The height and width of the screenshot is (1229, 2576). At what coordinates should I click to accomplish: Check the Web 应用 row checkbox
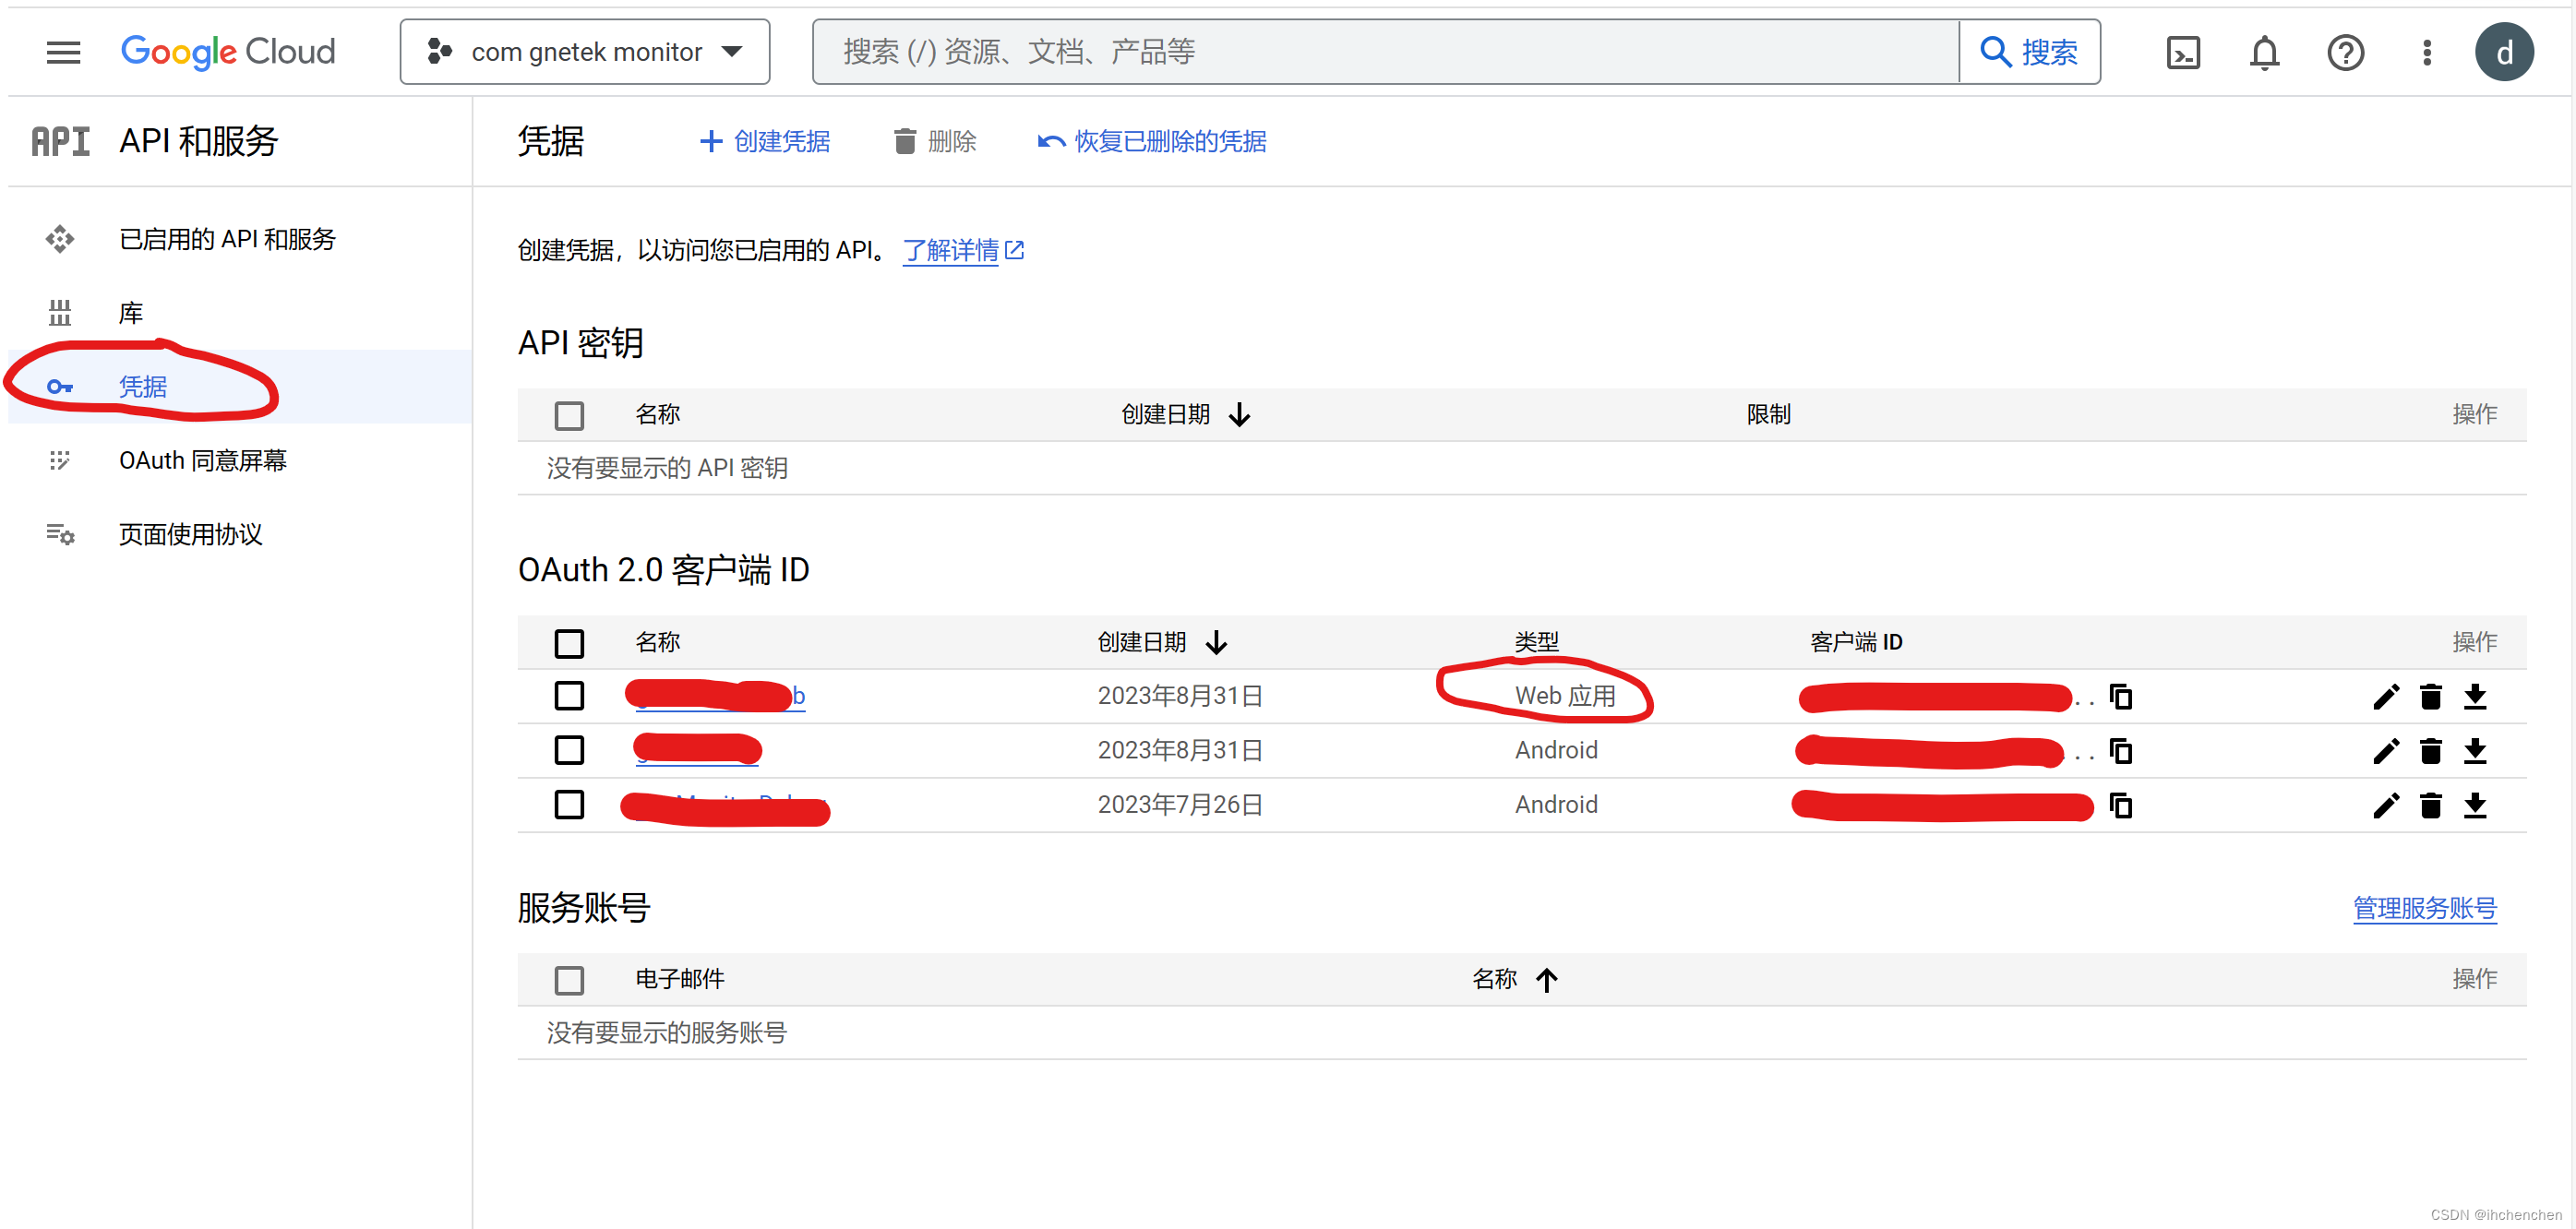pyautogui.click(x=570, y=696)
